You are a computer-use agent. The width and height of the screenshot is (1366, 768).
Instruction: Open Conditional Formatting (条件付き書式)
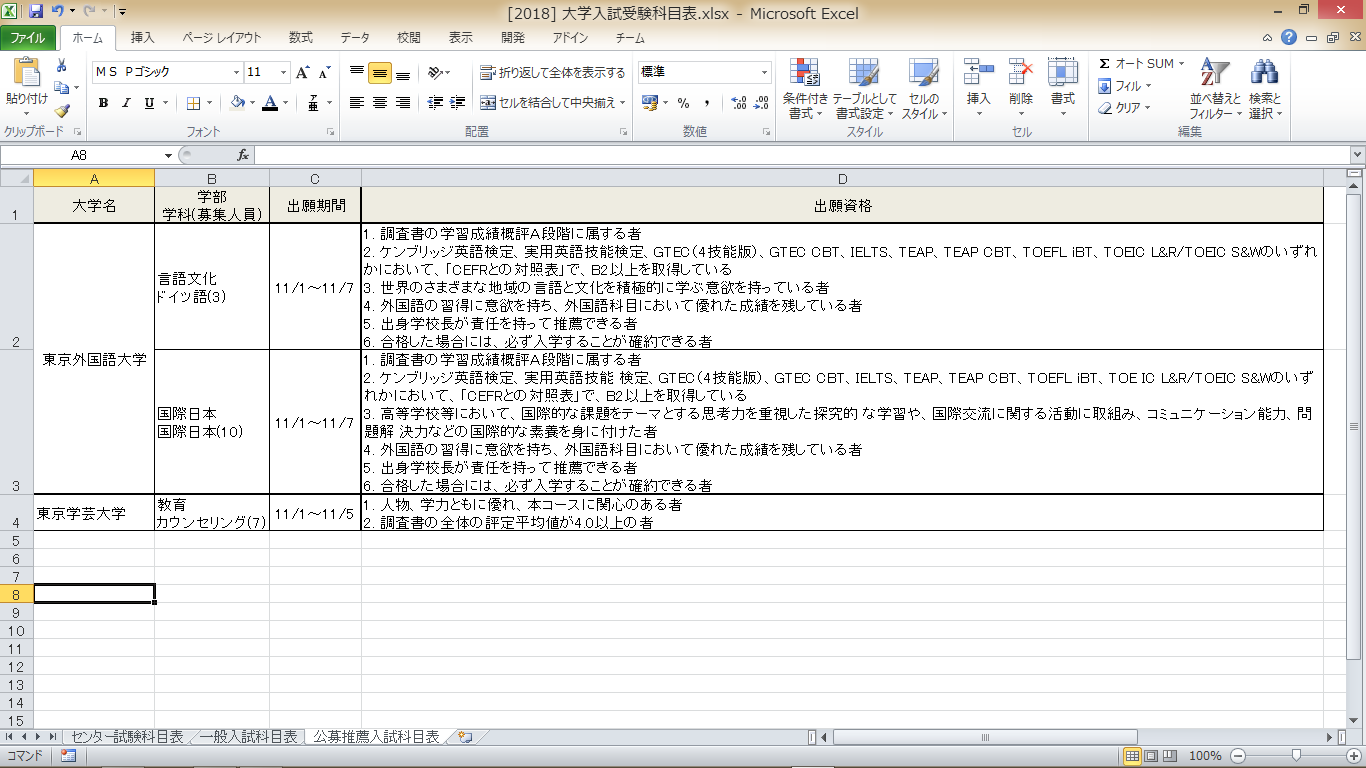click(805, 89)
